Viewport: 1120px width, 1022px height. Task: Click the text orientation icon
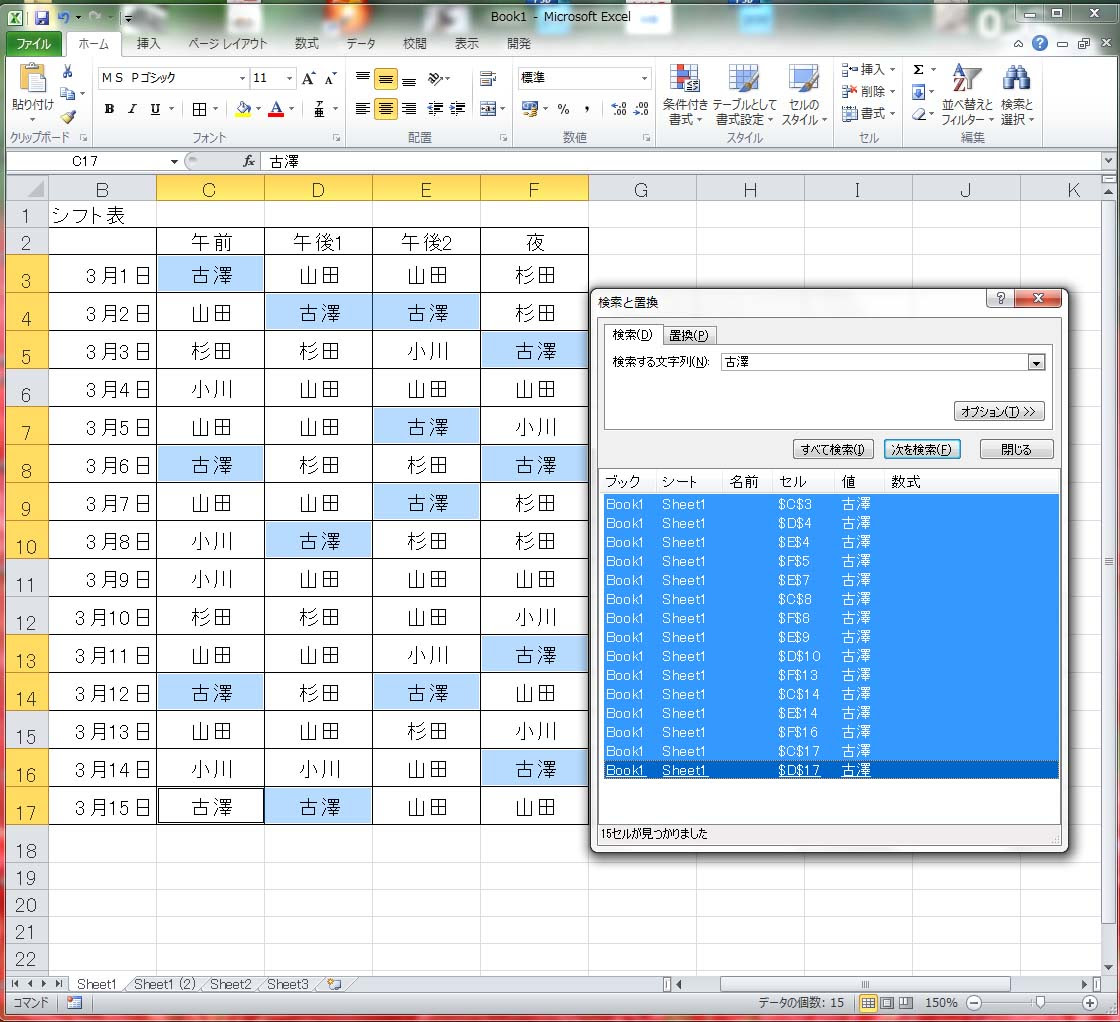436,79
